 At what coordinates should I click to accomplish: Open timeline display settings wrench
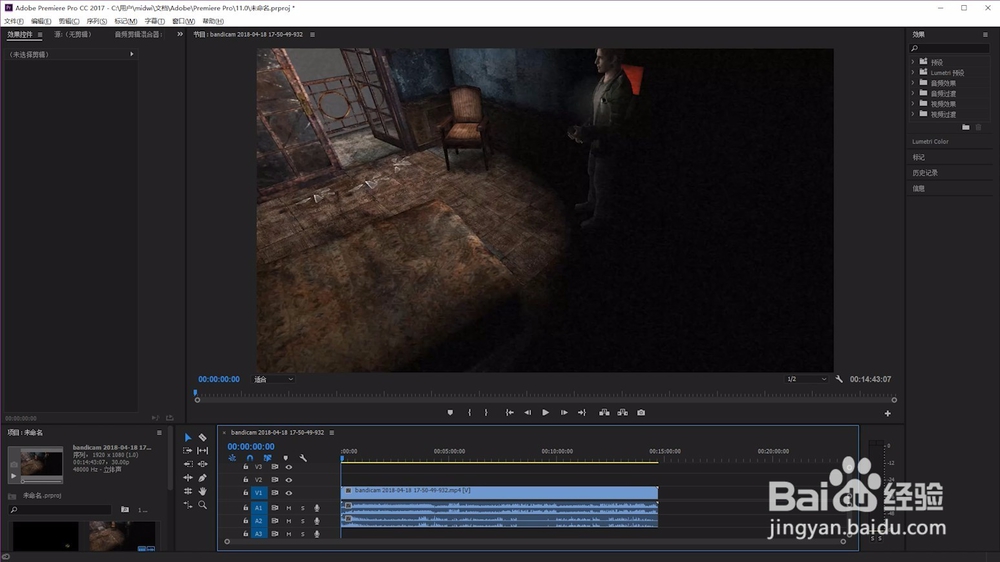coord(303,458)
